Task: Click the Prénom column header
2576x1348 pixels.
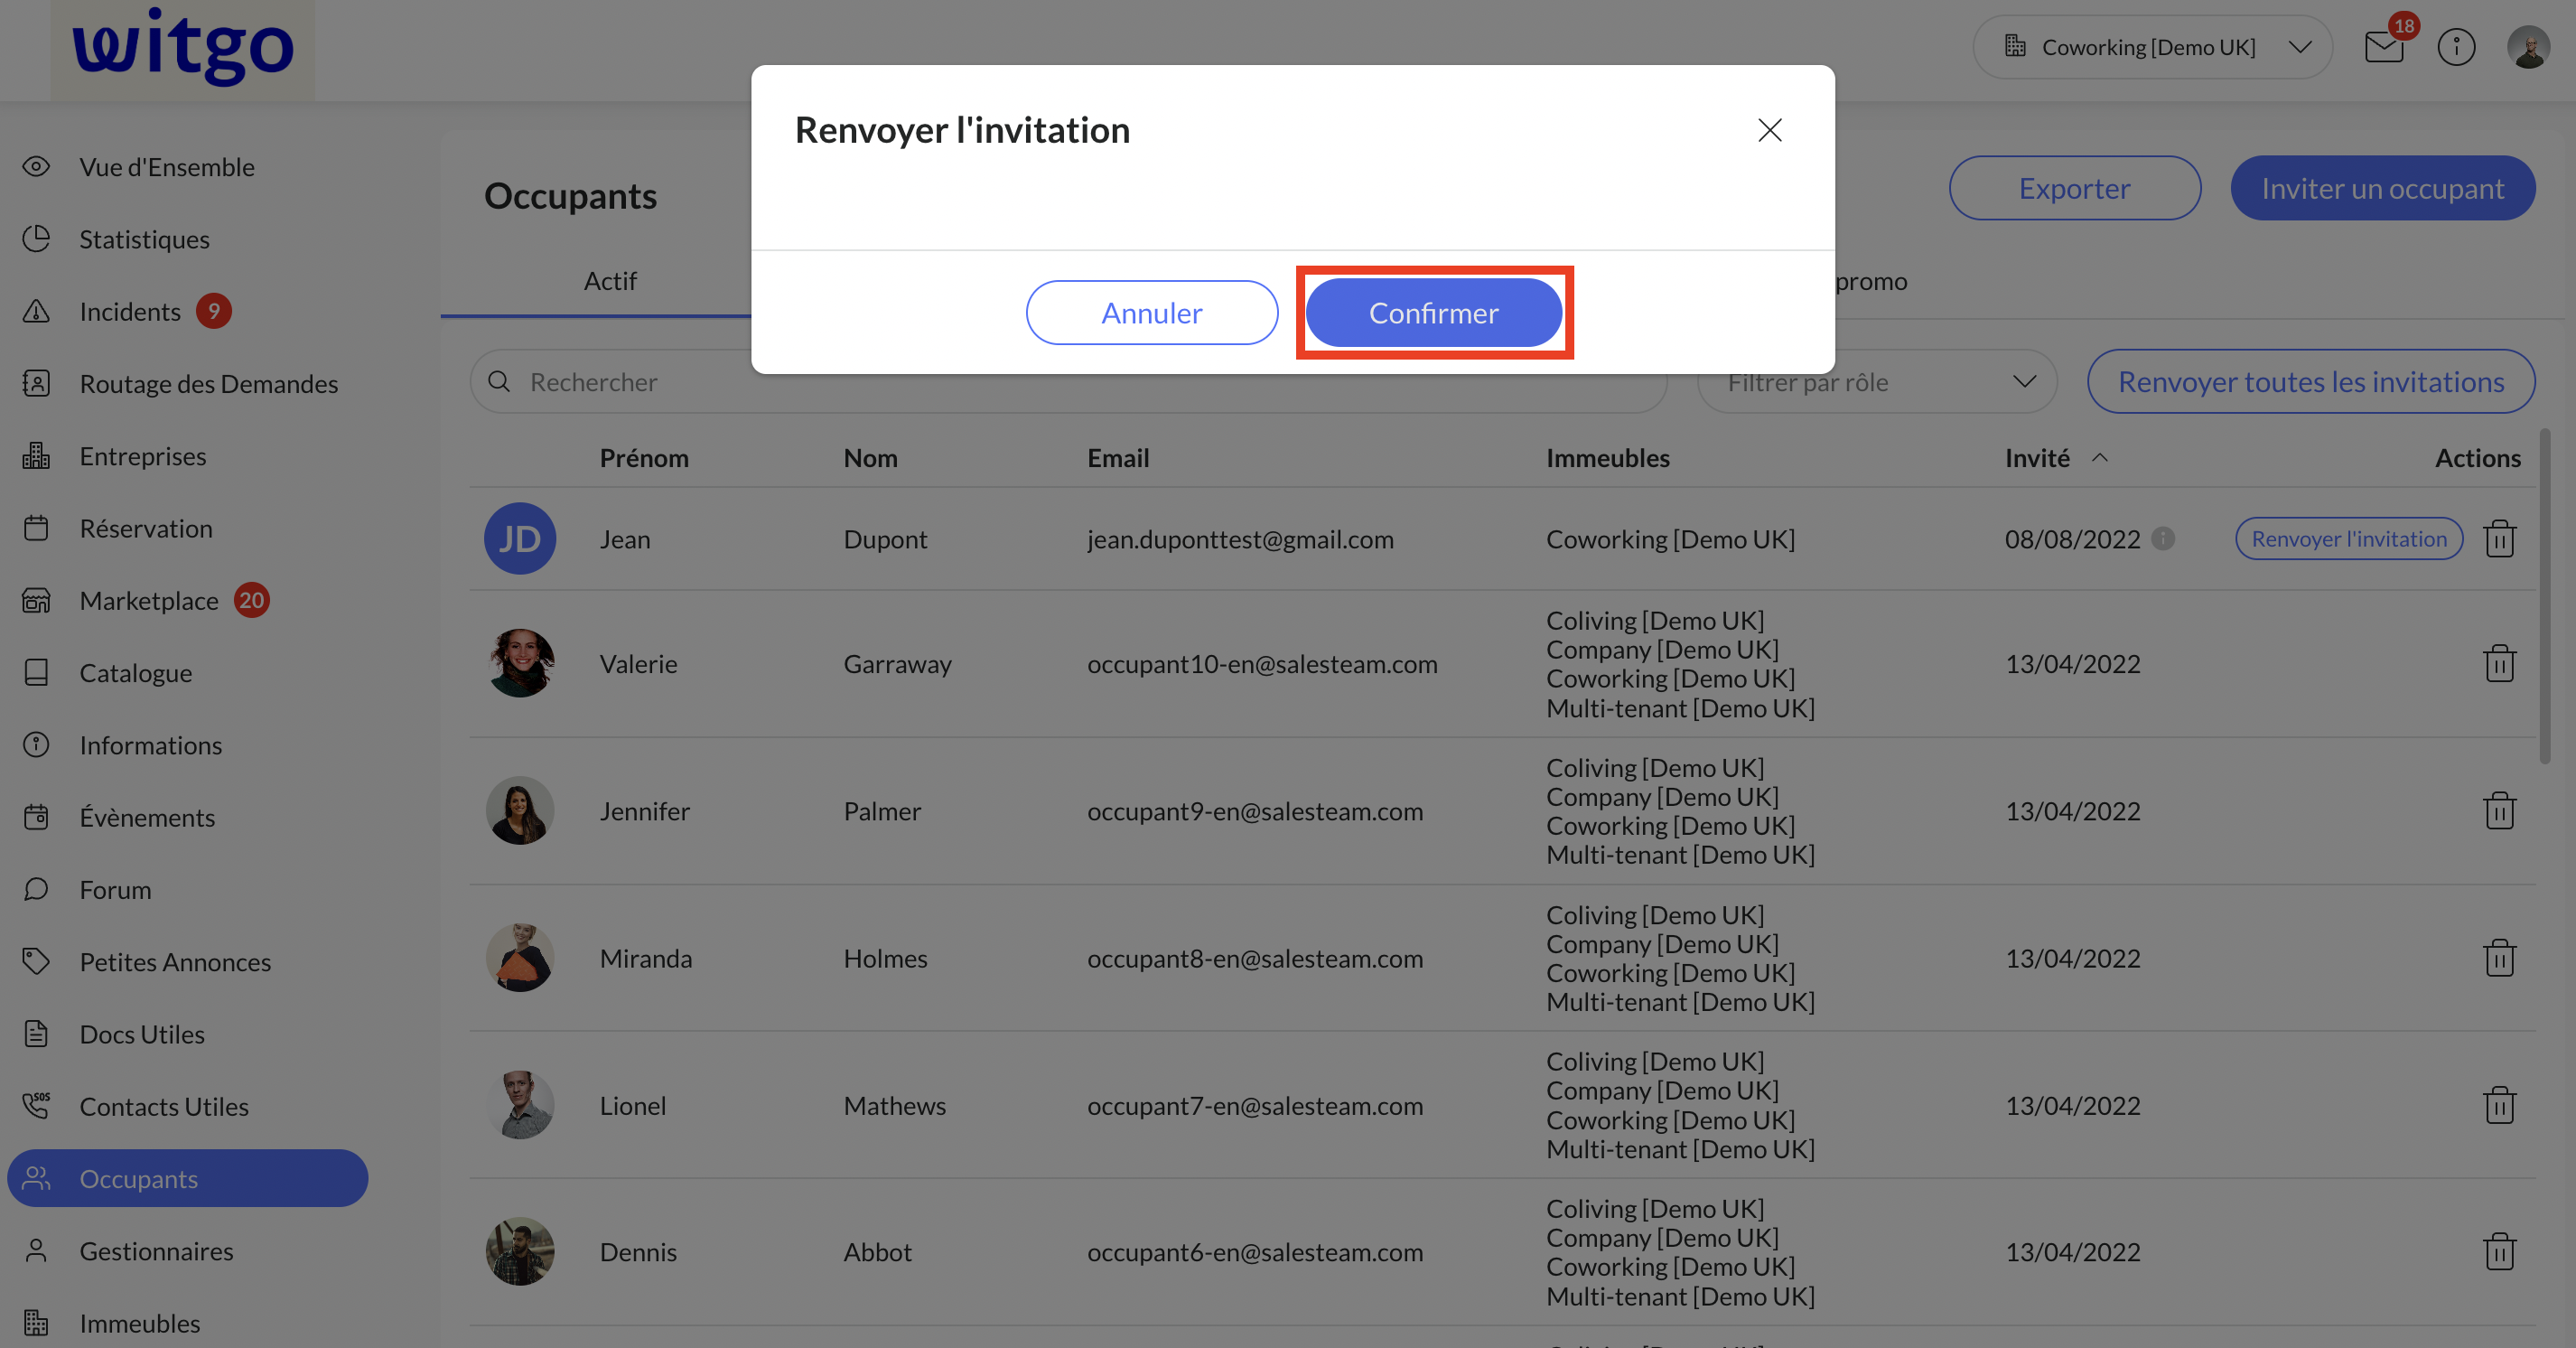Action: point(644,457)
